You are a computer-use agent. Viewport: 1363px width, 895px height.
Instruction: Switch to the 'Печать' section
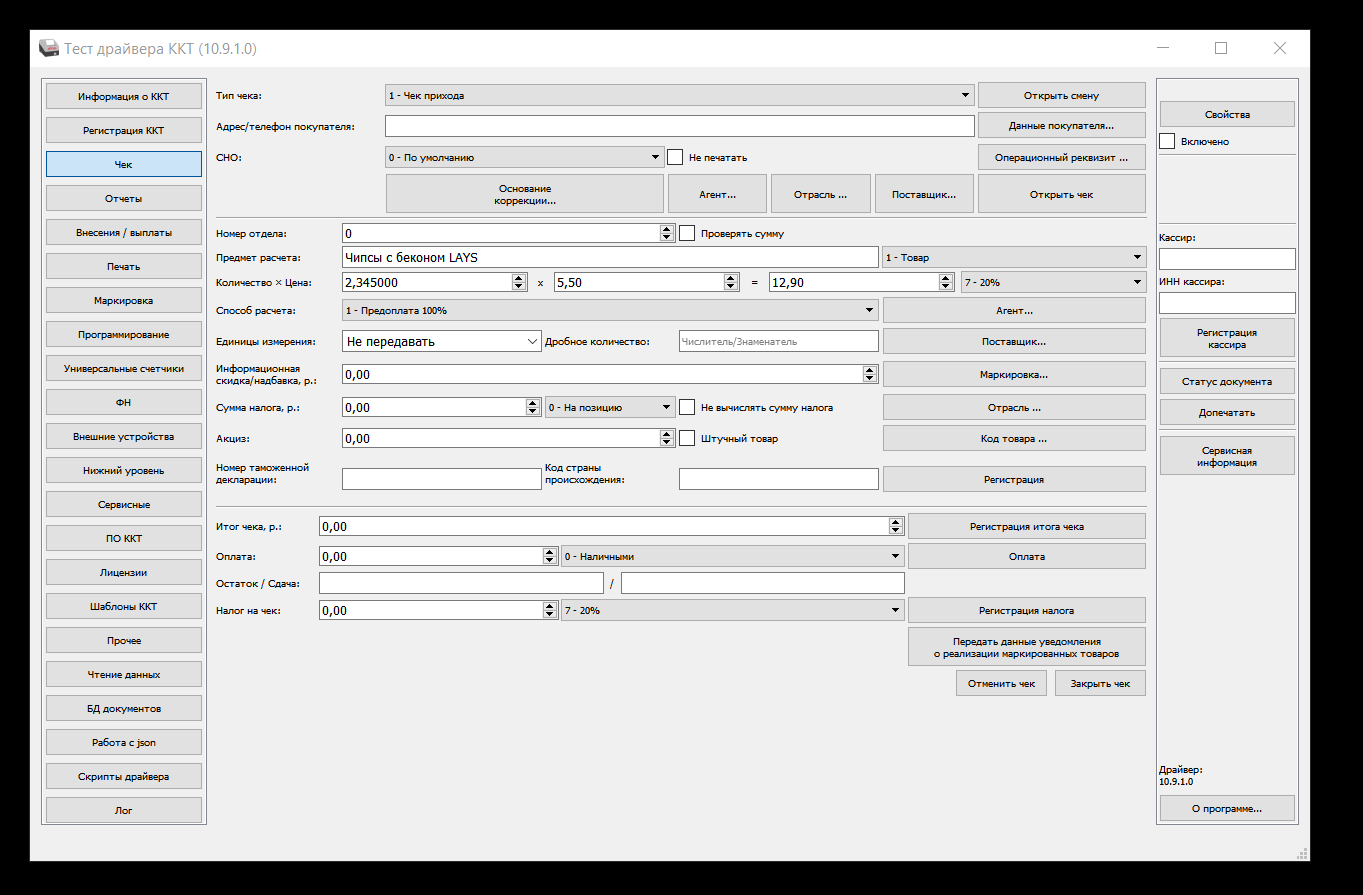pos(124,266)
